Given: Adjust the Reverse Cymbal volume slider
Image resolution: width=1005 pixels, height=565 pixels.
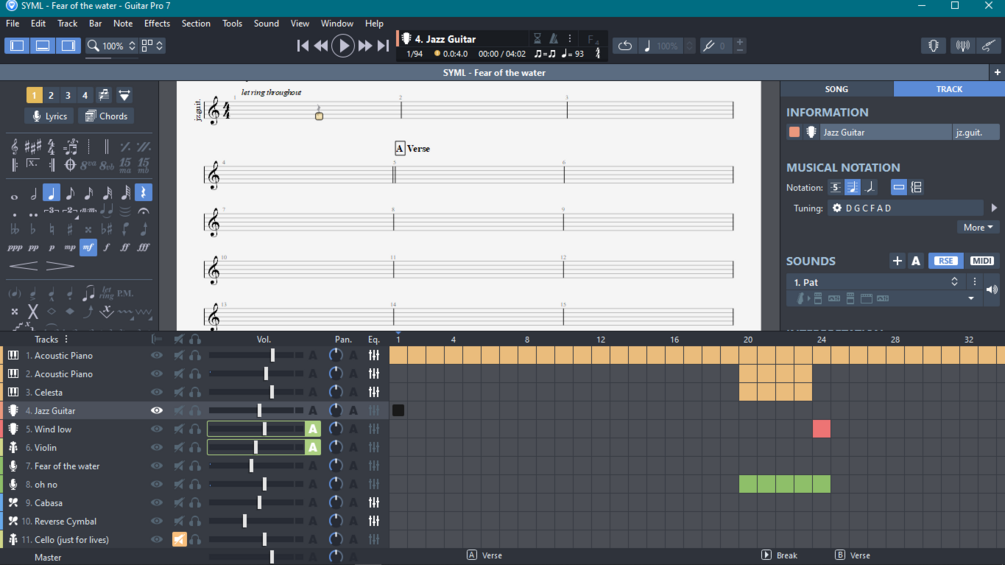Looking at the screenshot, I should [256, 521].
